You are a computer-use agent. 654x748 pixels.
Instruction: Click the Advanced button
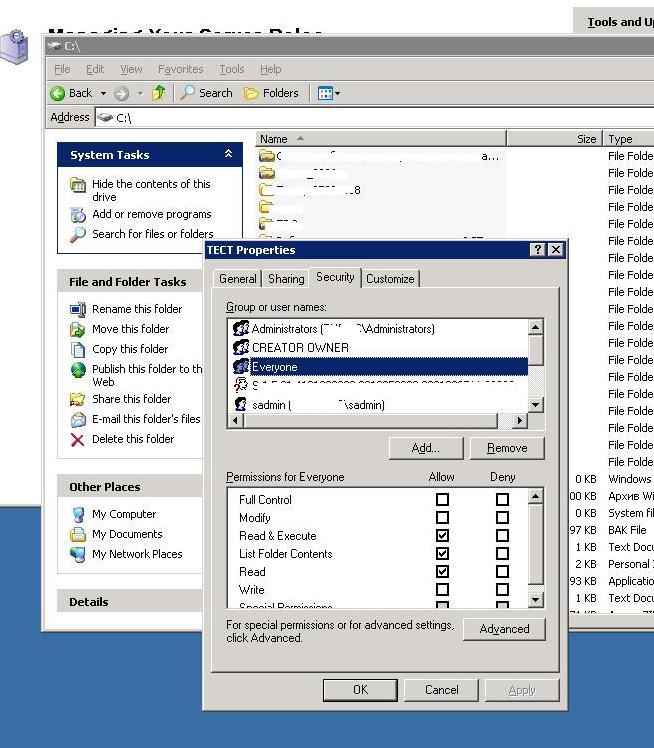click(x=504, y=629)
